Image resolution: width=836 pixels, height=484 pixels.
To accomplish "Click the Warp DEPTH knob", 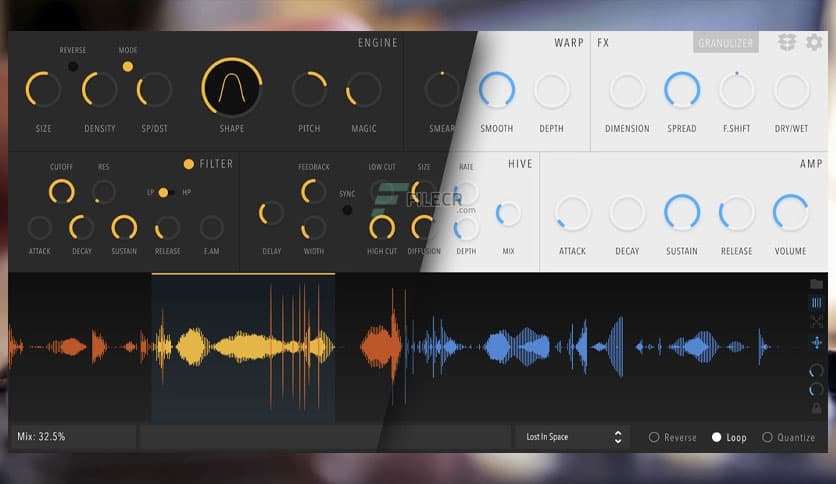I will coord(551,90).
